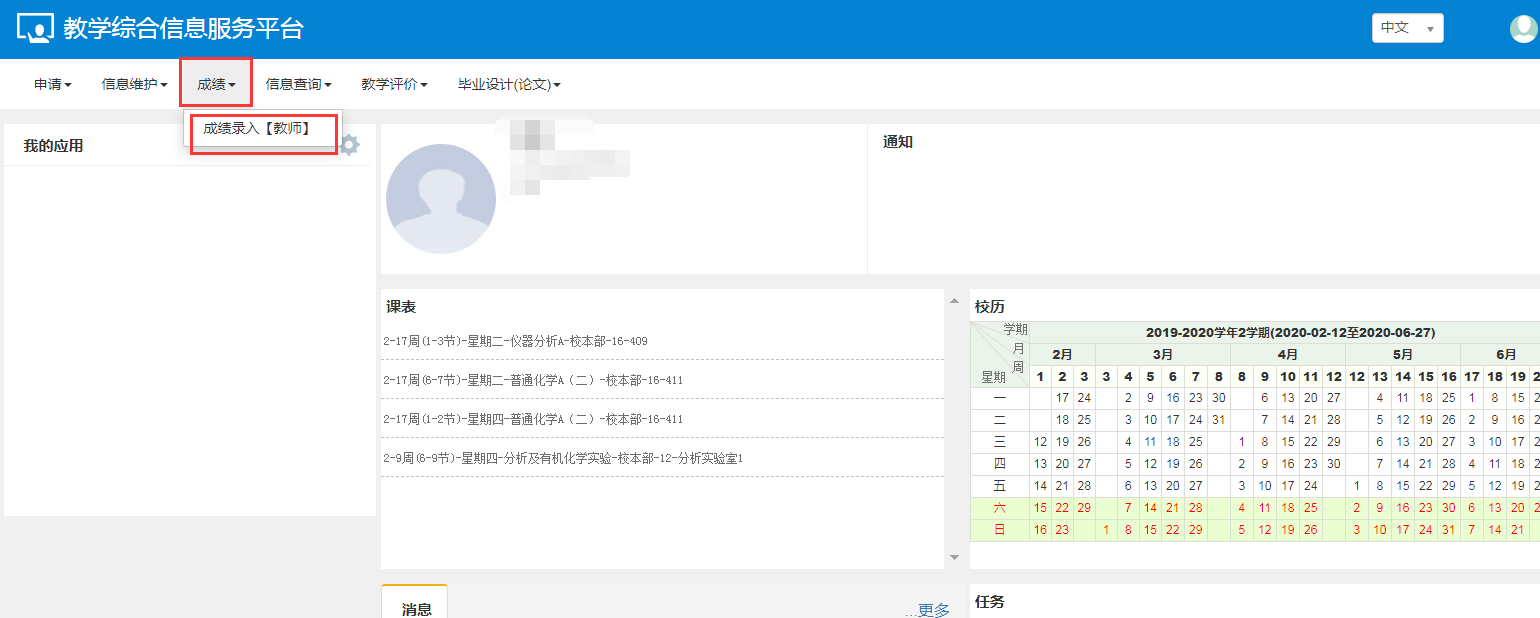
Task: Open the 中文 language dropdown
Action: tap(1407, 28)
